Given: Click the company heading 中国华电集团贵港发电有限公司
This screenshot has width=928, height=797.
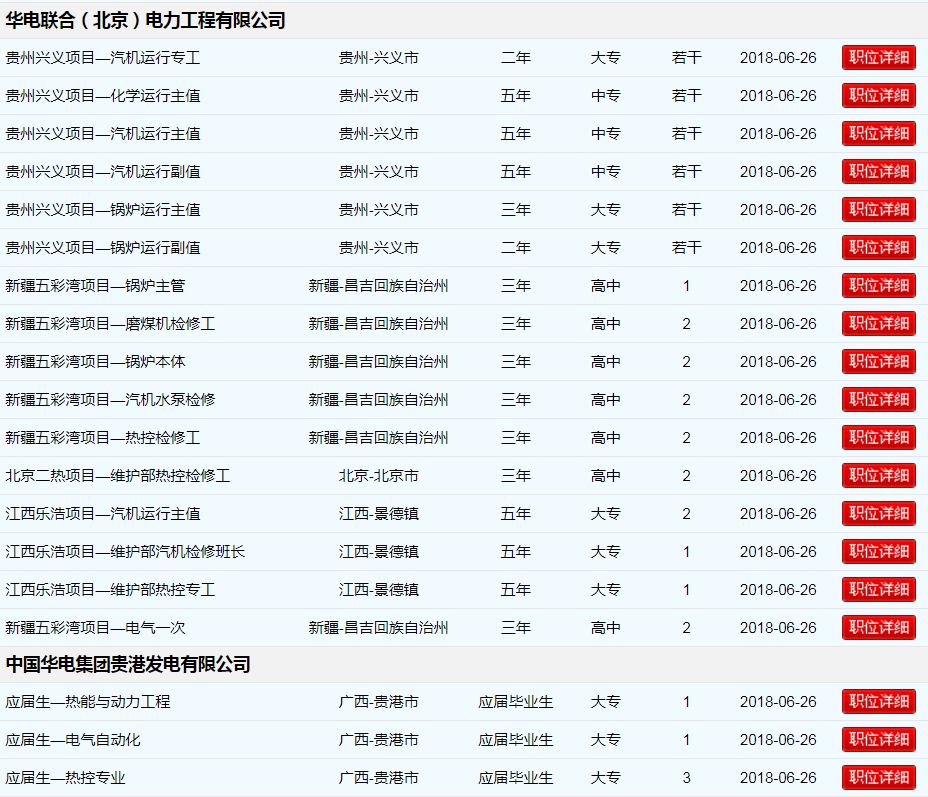Looking at the screenshot, I should pos(128,664).
